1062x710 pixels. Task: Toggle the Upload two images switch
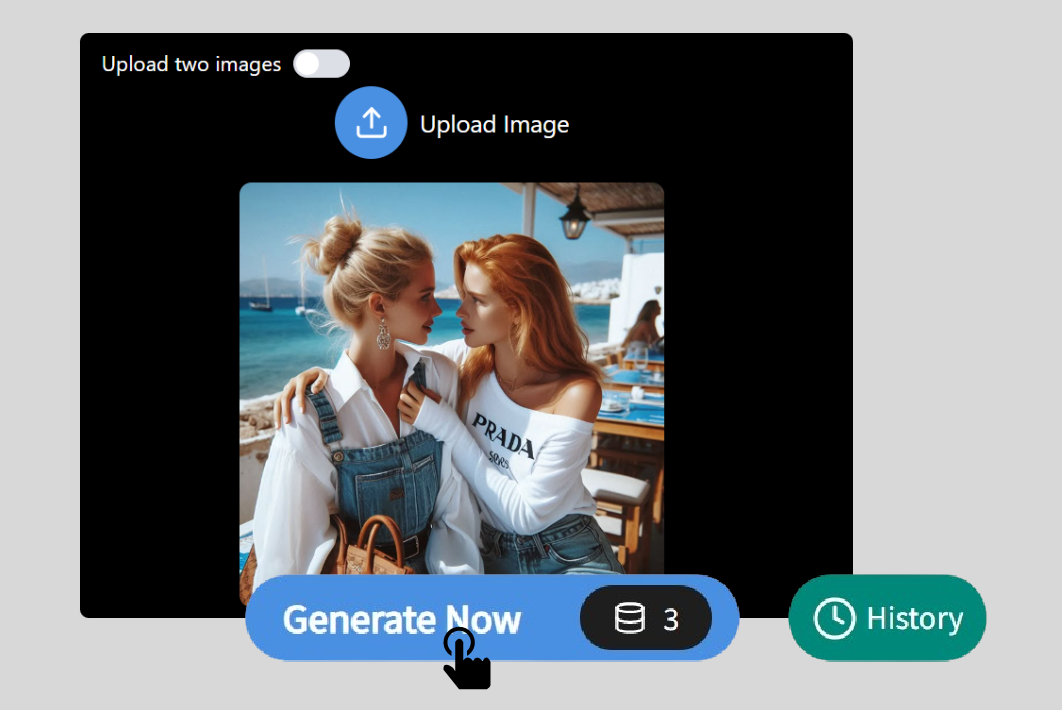point(321,64)
